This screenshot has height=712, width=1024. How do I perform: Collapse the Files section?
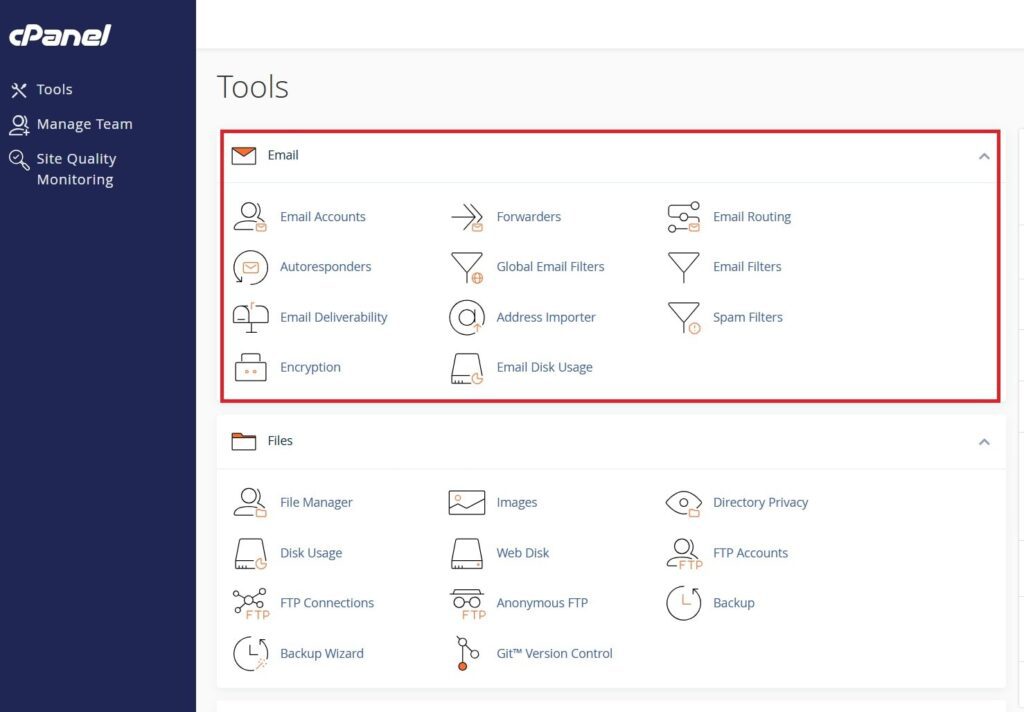tap(984, 442)
